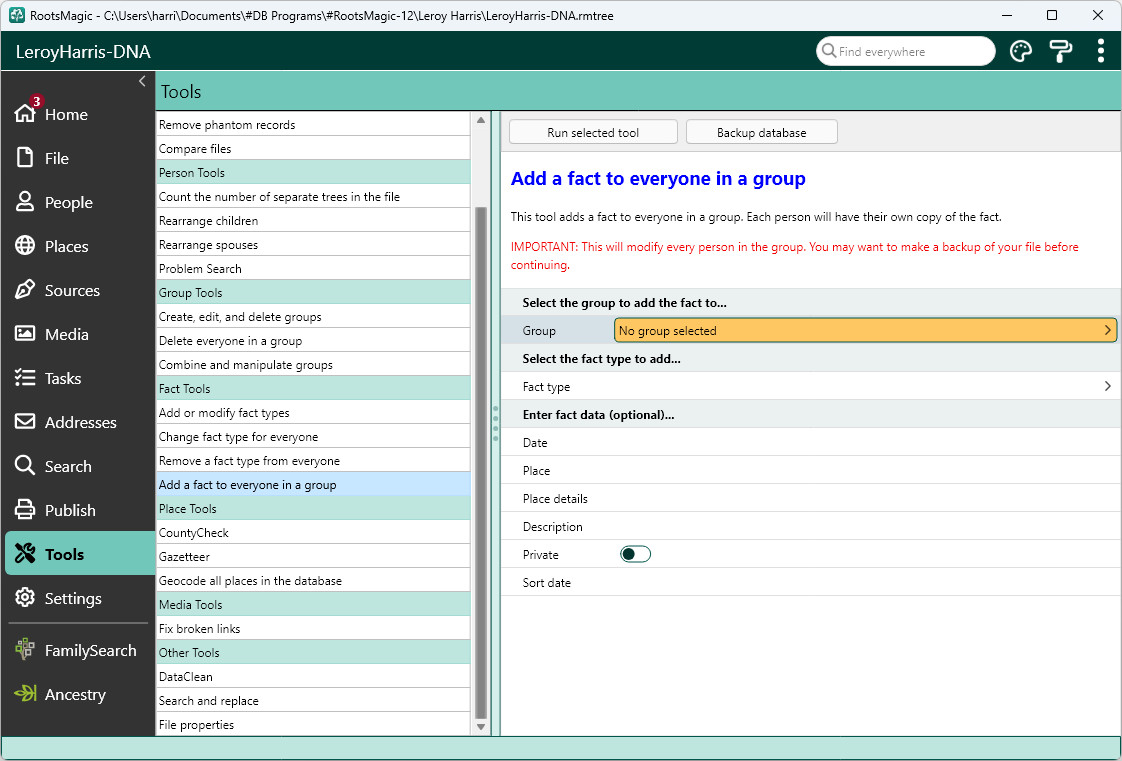Image resolution: width=1122 pixels, height=761 pixels.
Task: Open the Group selector showing No group selected
Action: pos(865,330)
